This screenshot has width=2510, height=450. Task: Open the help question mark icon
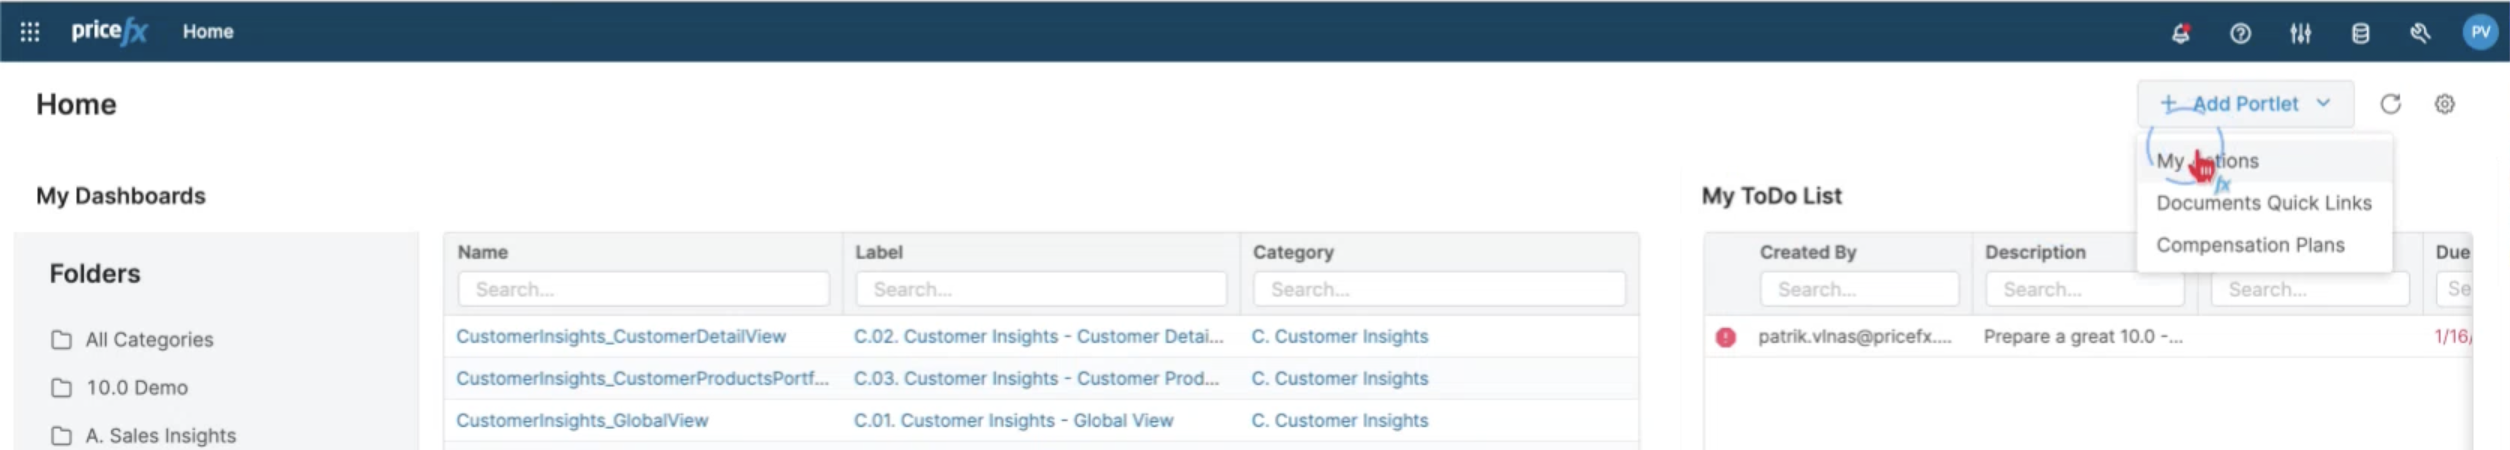click(2240, 33)
